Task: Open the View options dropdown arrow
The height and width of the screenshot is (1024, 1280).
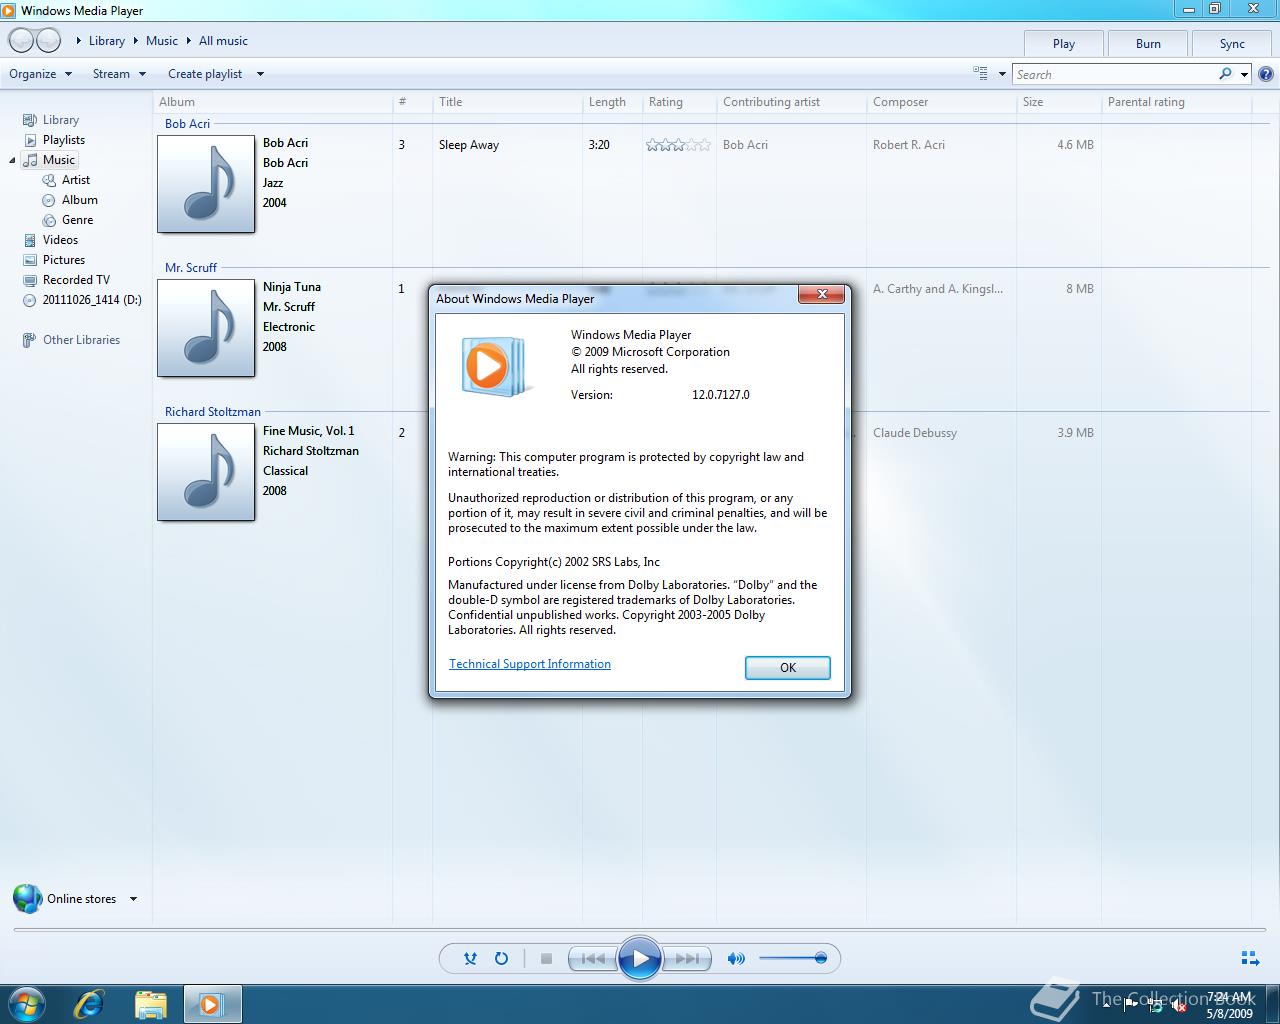Action: pos(1002,74)
